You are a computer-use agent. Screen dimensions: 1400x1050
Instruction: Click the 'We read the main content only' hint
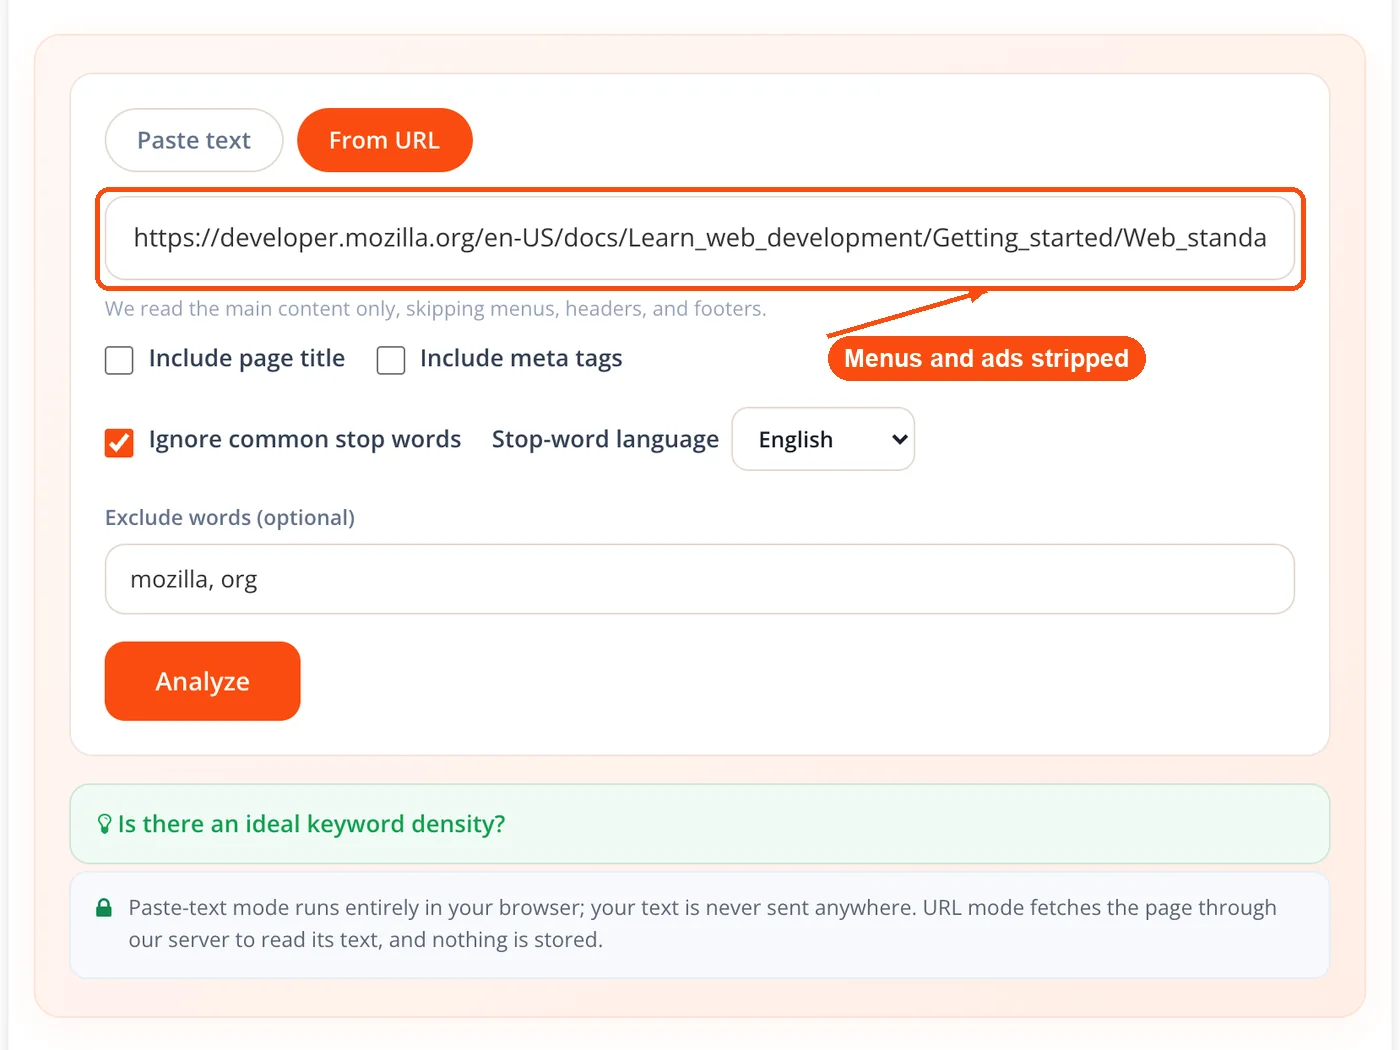pyautogui.click(x=436, y=309)
